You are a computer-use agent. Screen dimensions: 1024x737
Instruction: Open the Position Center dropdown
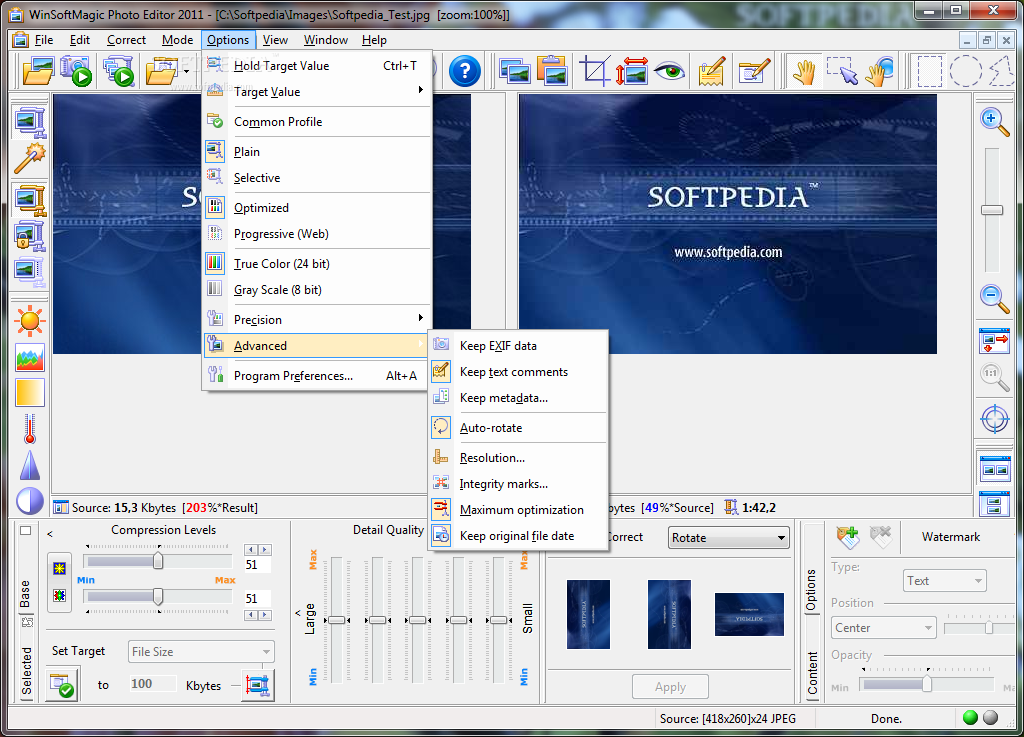[x=884, y=628]
